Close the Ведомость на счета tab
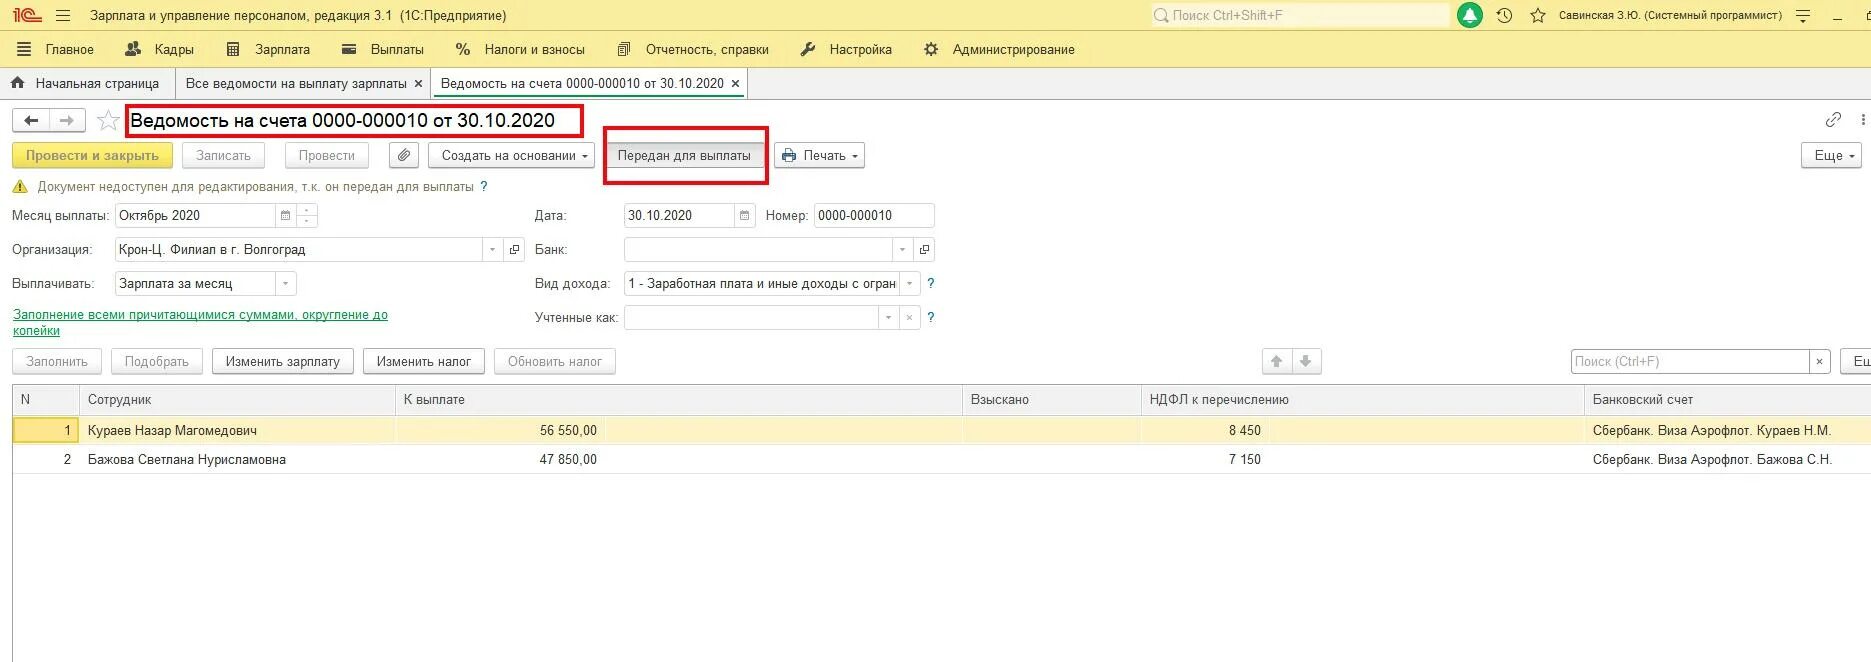1871x662 pixels. click(x=735, y=84)
